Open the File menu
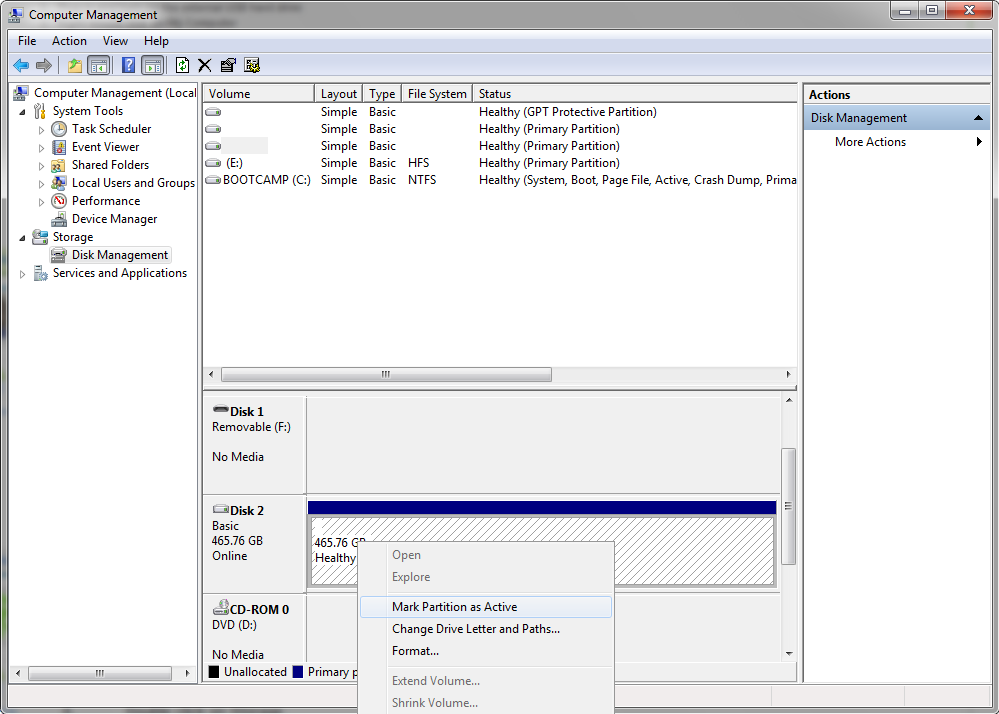The height and width of the screenshot is (714, 999). [27, 41]
